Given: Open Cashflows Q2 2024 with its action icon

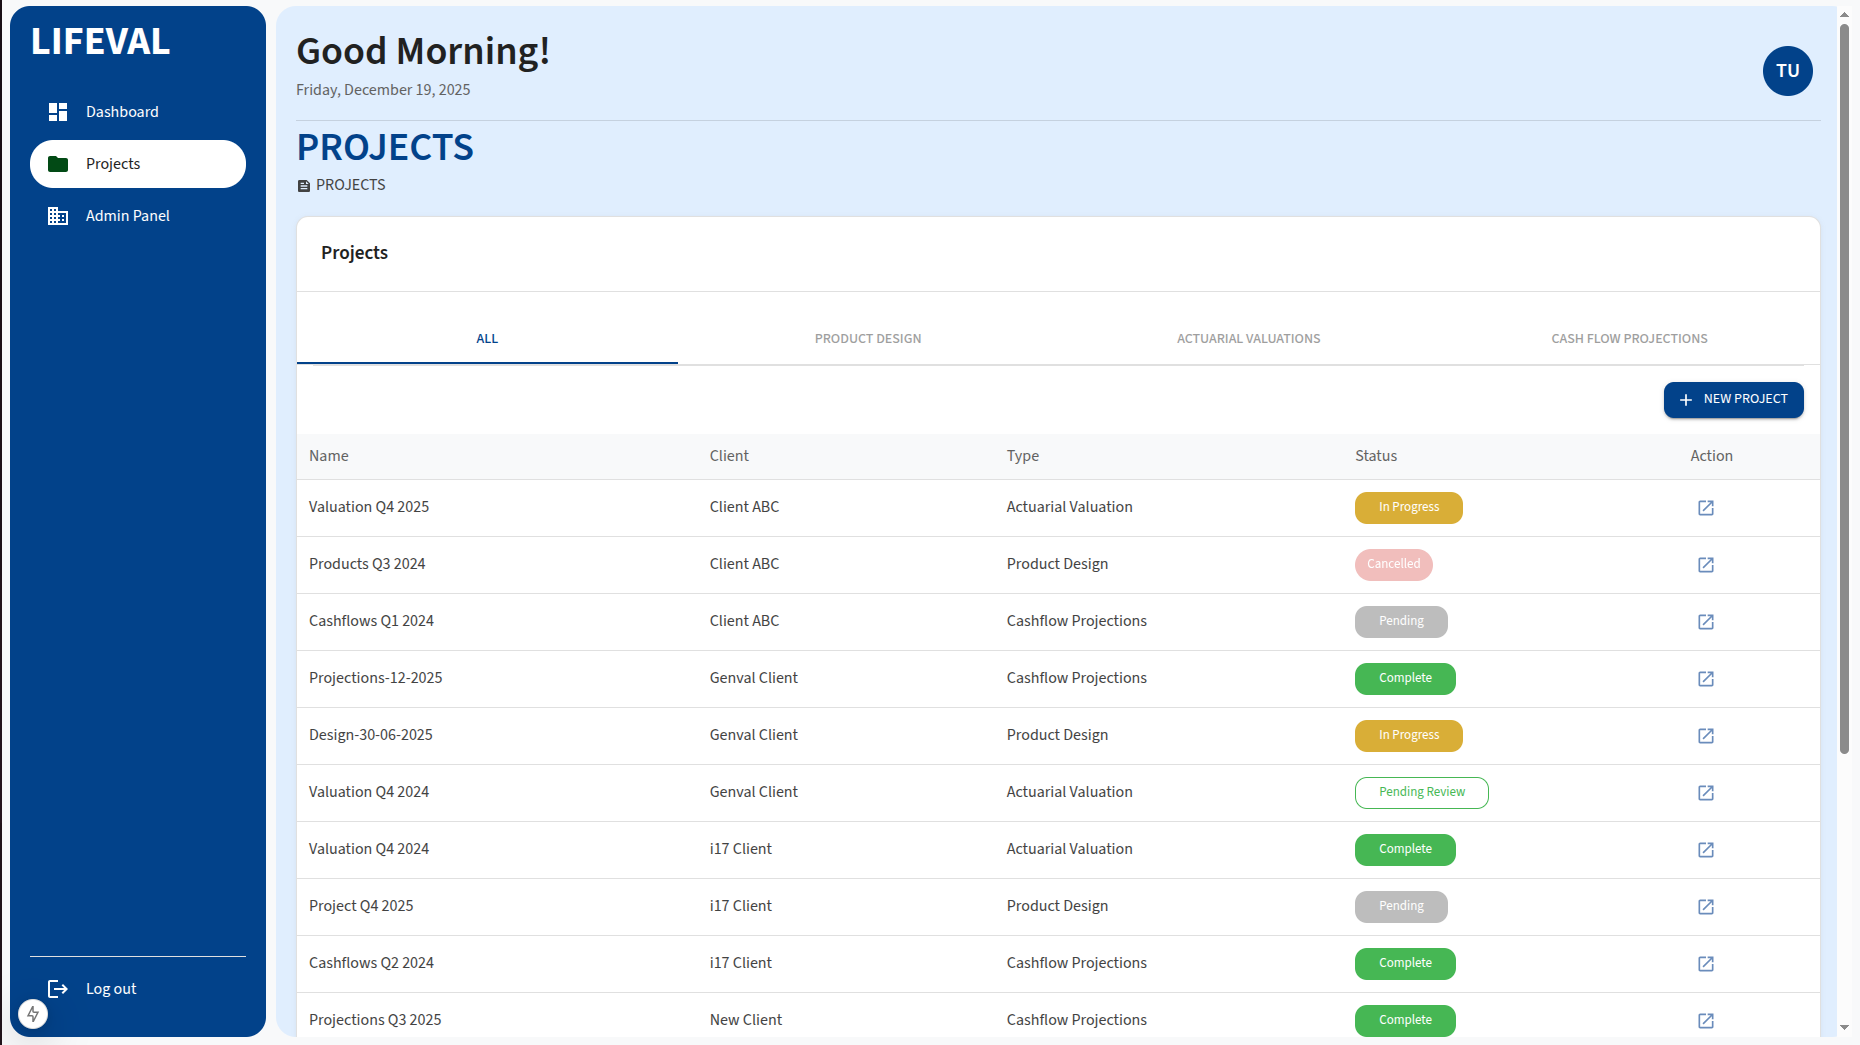Looking at the screenshot, I should click(x=1706, y=964).
